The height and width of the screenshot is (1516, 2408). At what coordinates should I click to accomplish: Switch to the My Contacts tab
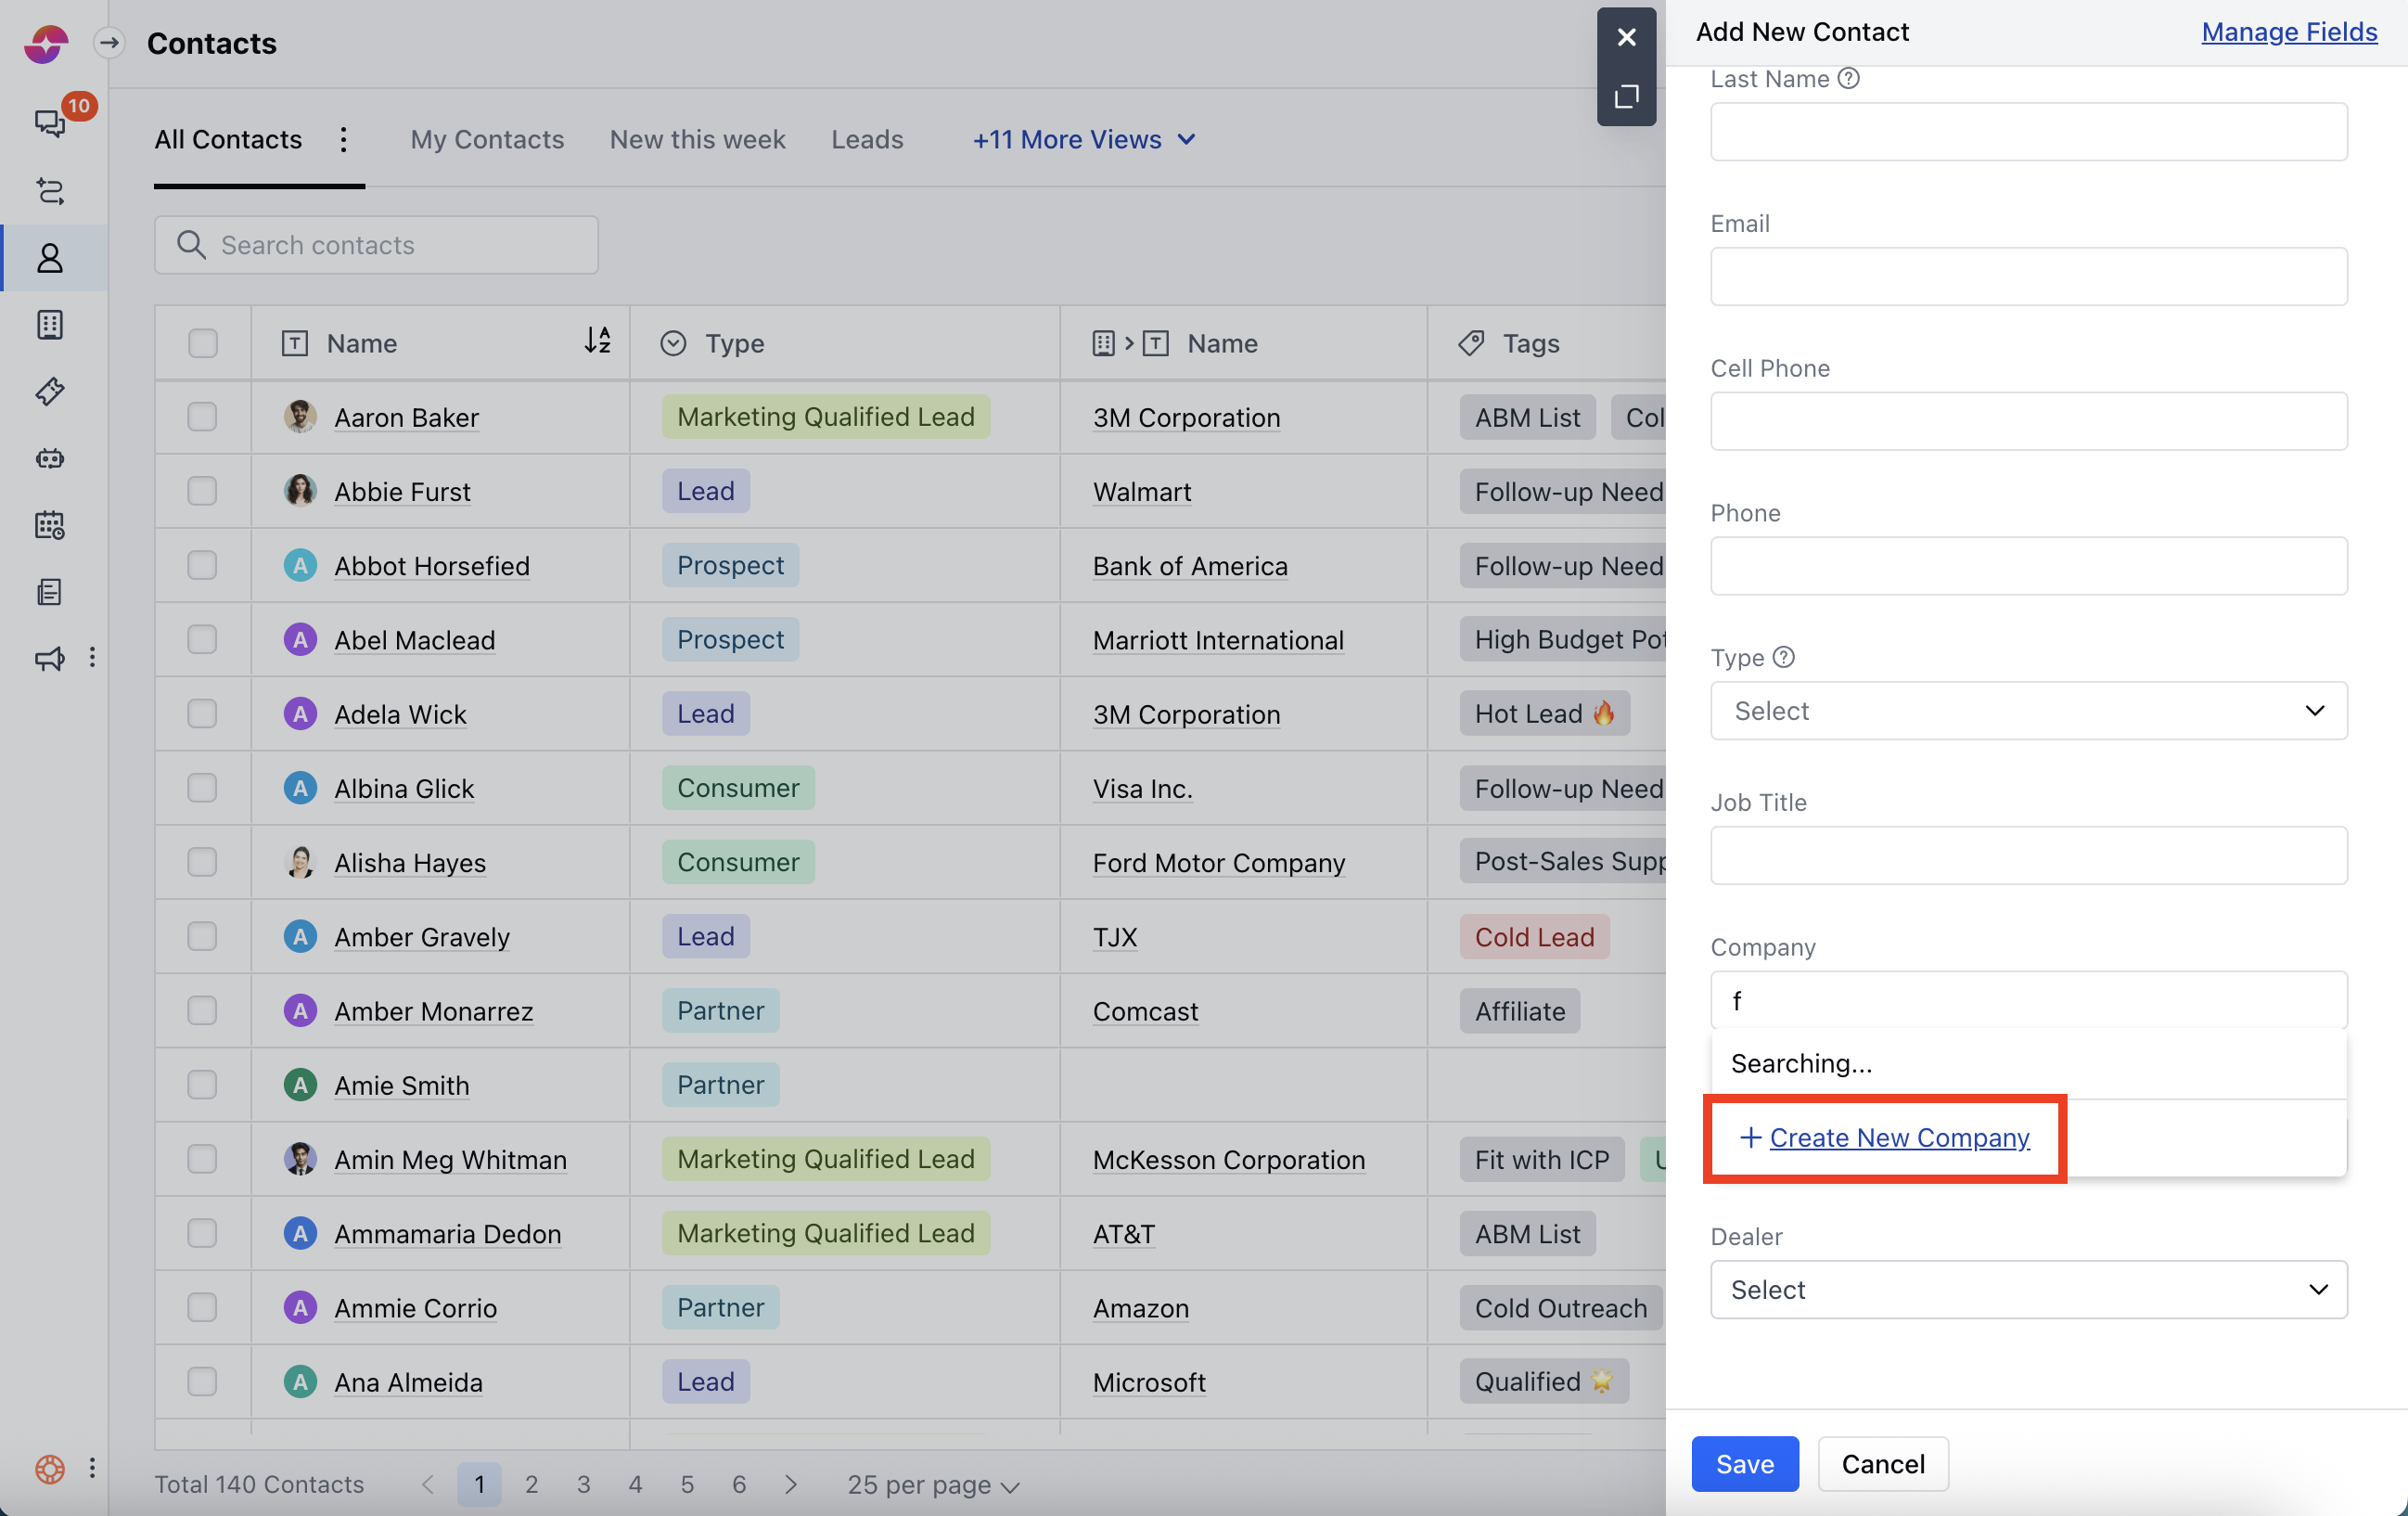tap(487, 139)
